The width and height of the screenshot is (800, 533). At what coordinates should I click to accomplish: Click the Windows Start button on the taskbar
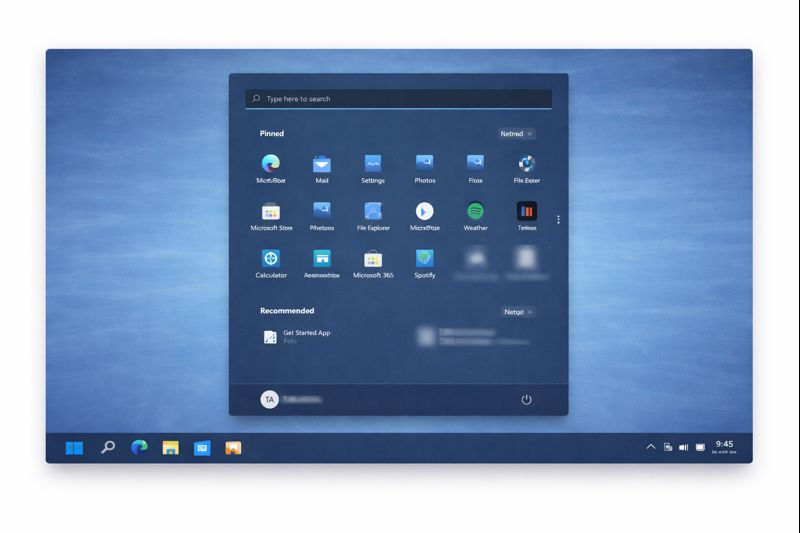tap(74, 448)
